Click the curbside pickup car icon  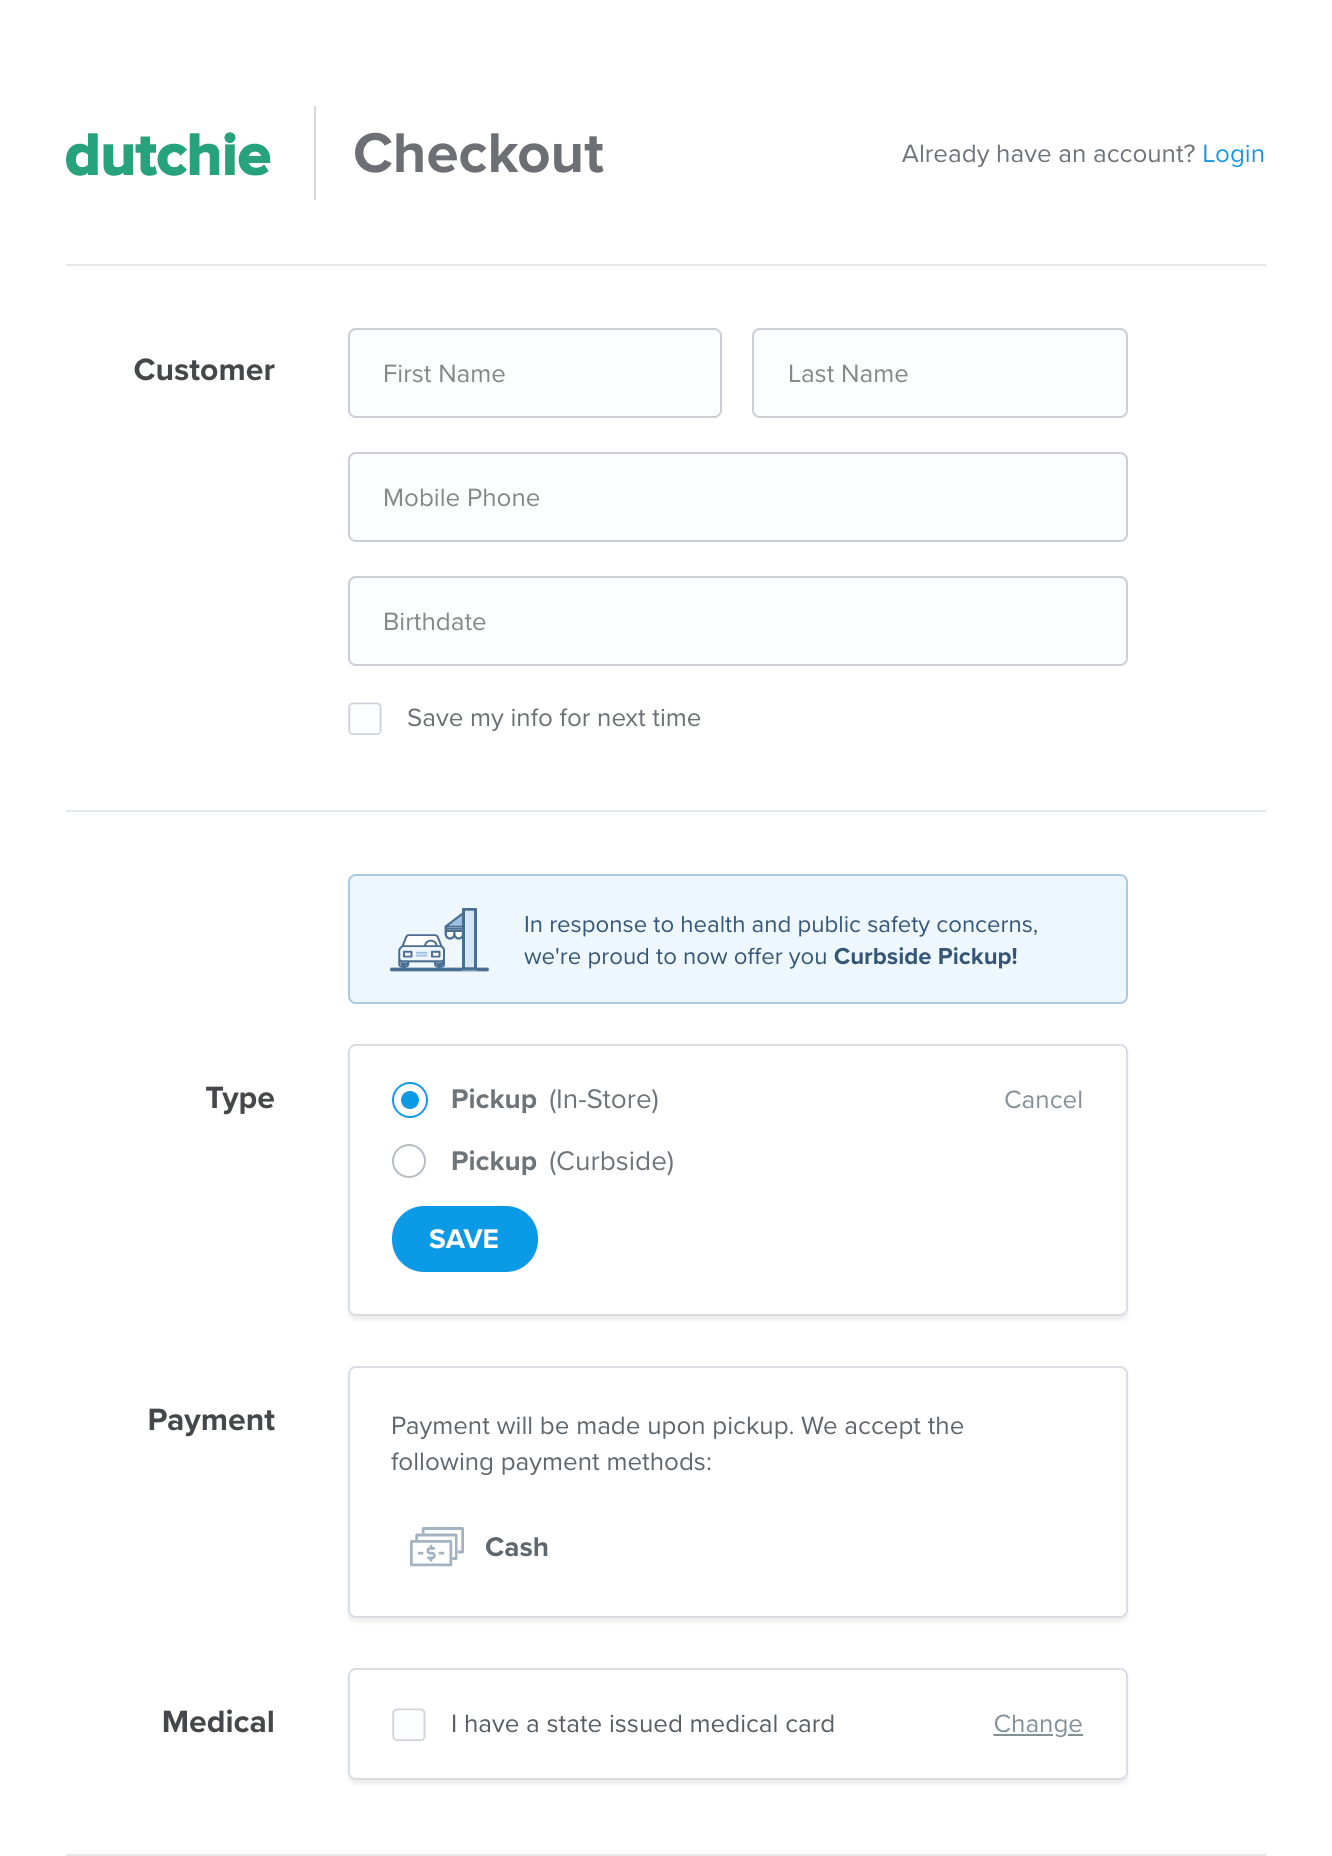tap(438, 941)
